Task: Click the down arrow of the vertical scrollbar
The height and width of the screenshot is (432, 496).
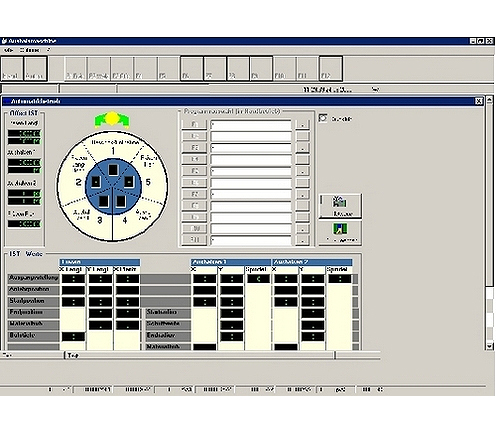Action: point(489,346)
